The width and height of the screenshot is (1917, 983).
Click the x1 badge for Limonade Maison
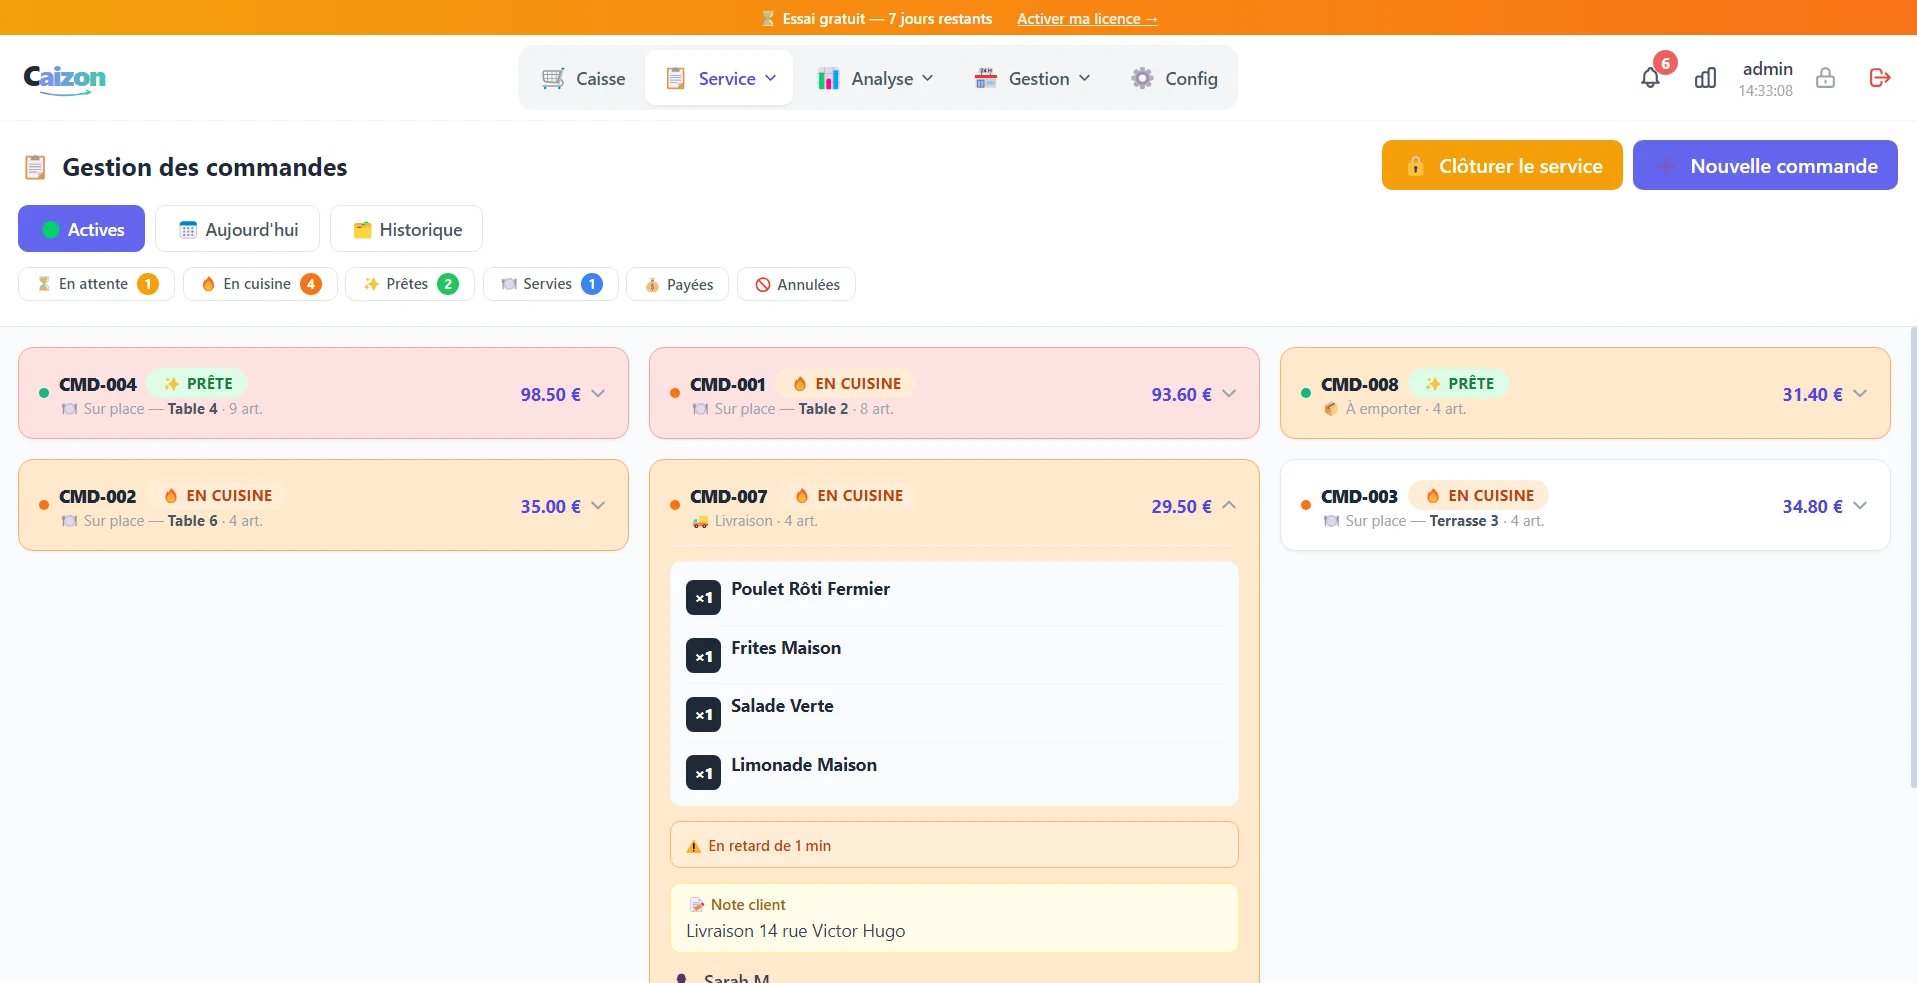point(703,772)
